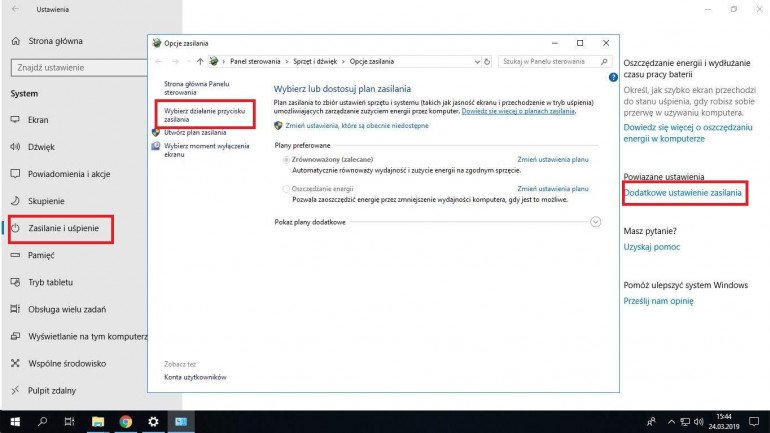770x433 pixels.
Task: Open Skupienie settings
Action: pos(46,201)
